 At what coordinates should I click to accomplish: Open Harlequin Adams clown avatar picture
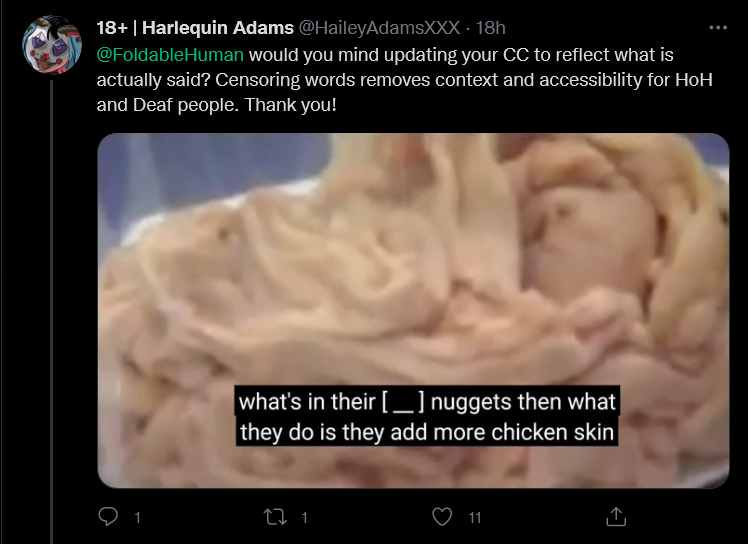tap(52, 45)
